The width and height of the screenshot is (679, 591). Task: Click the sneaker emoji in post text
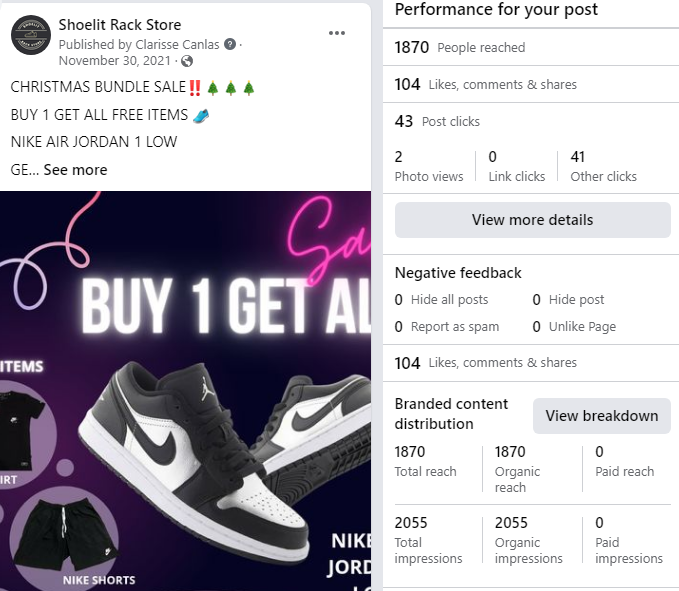pos(201,114)
